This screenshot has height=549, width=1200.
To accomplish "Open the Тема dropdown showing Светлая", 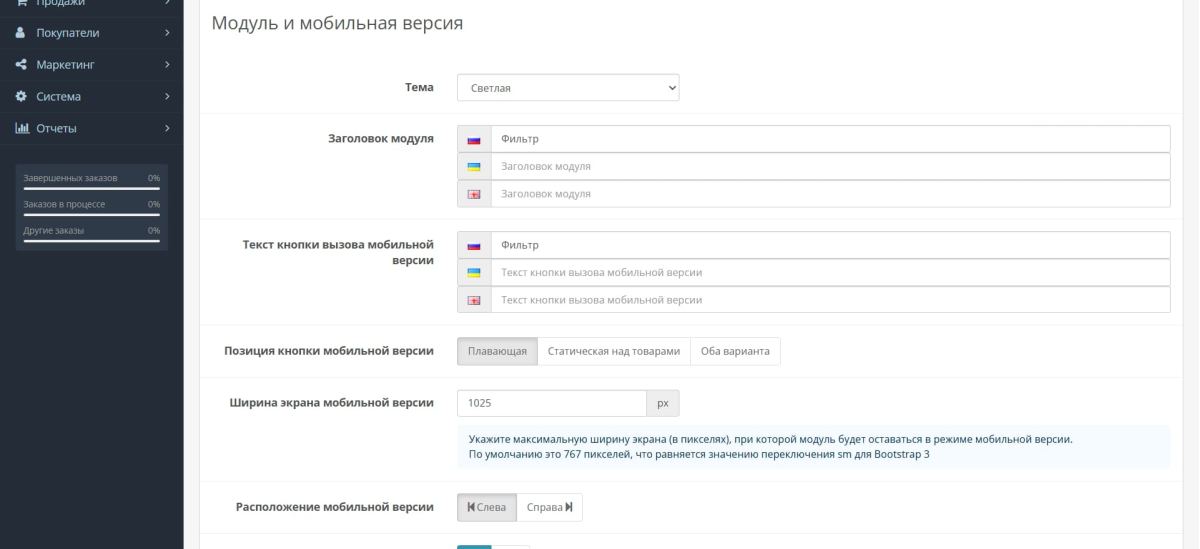I will tap(569, 88).
